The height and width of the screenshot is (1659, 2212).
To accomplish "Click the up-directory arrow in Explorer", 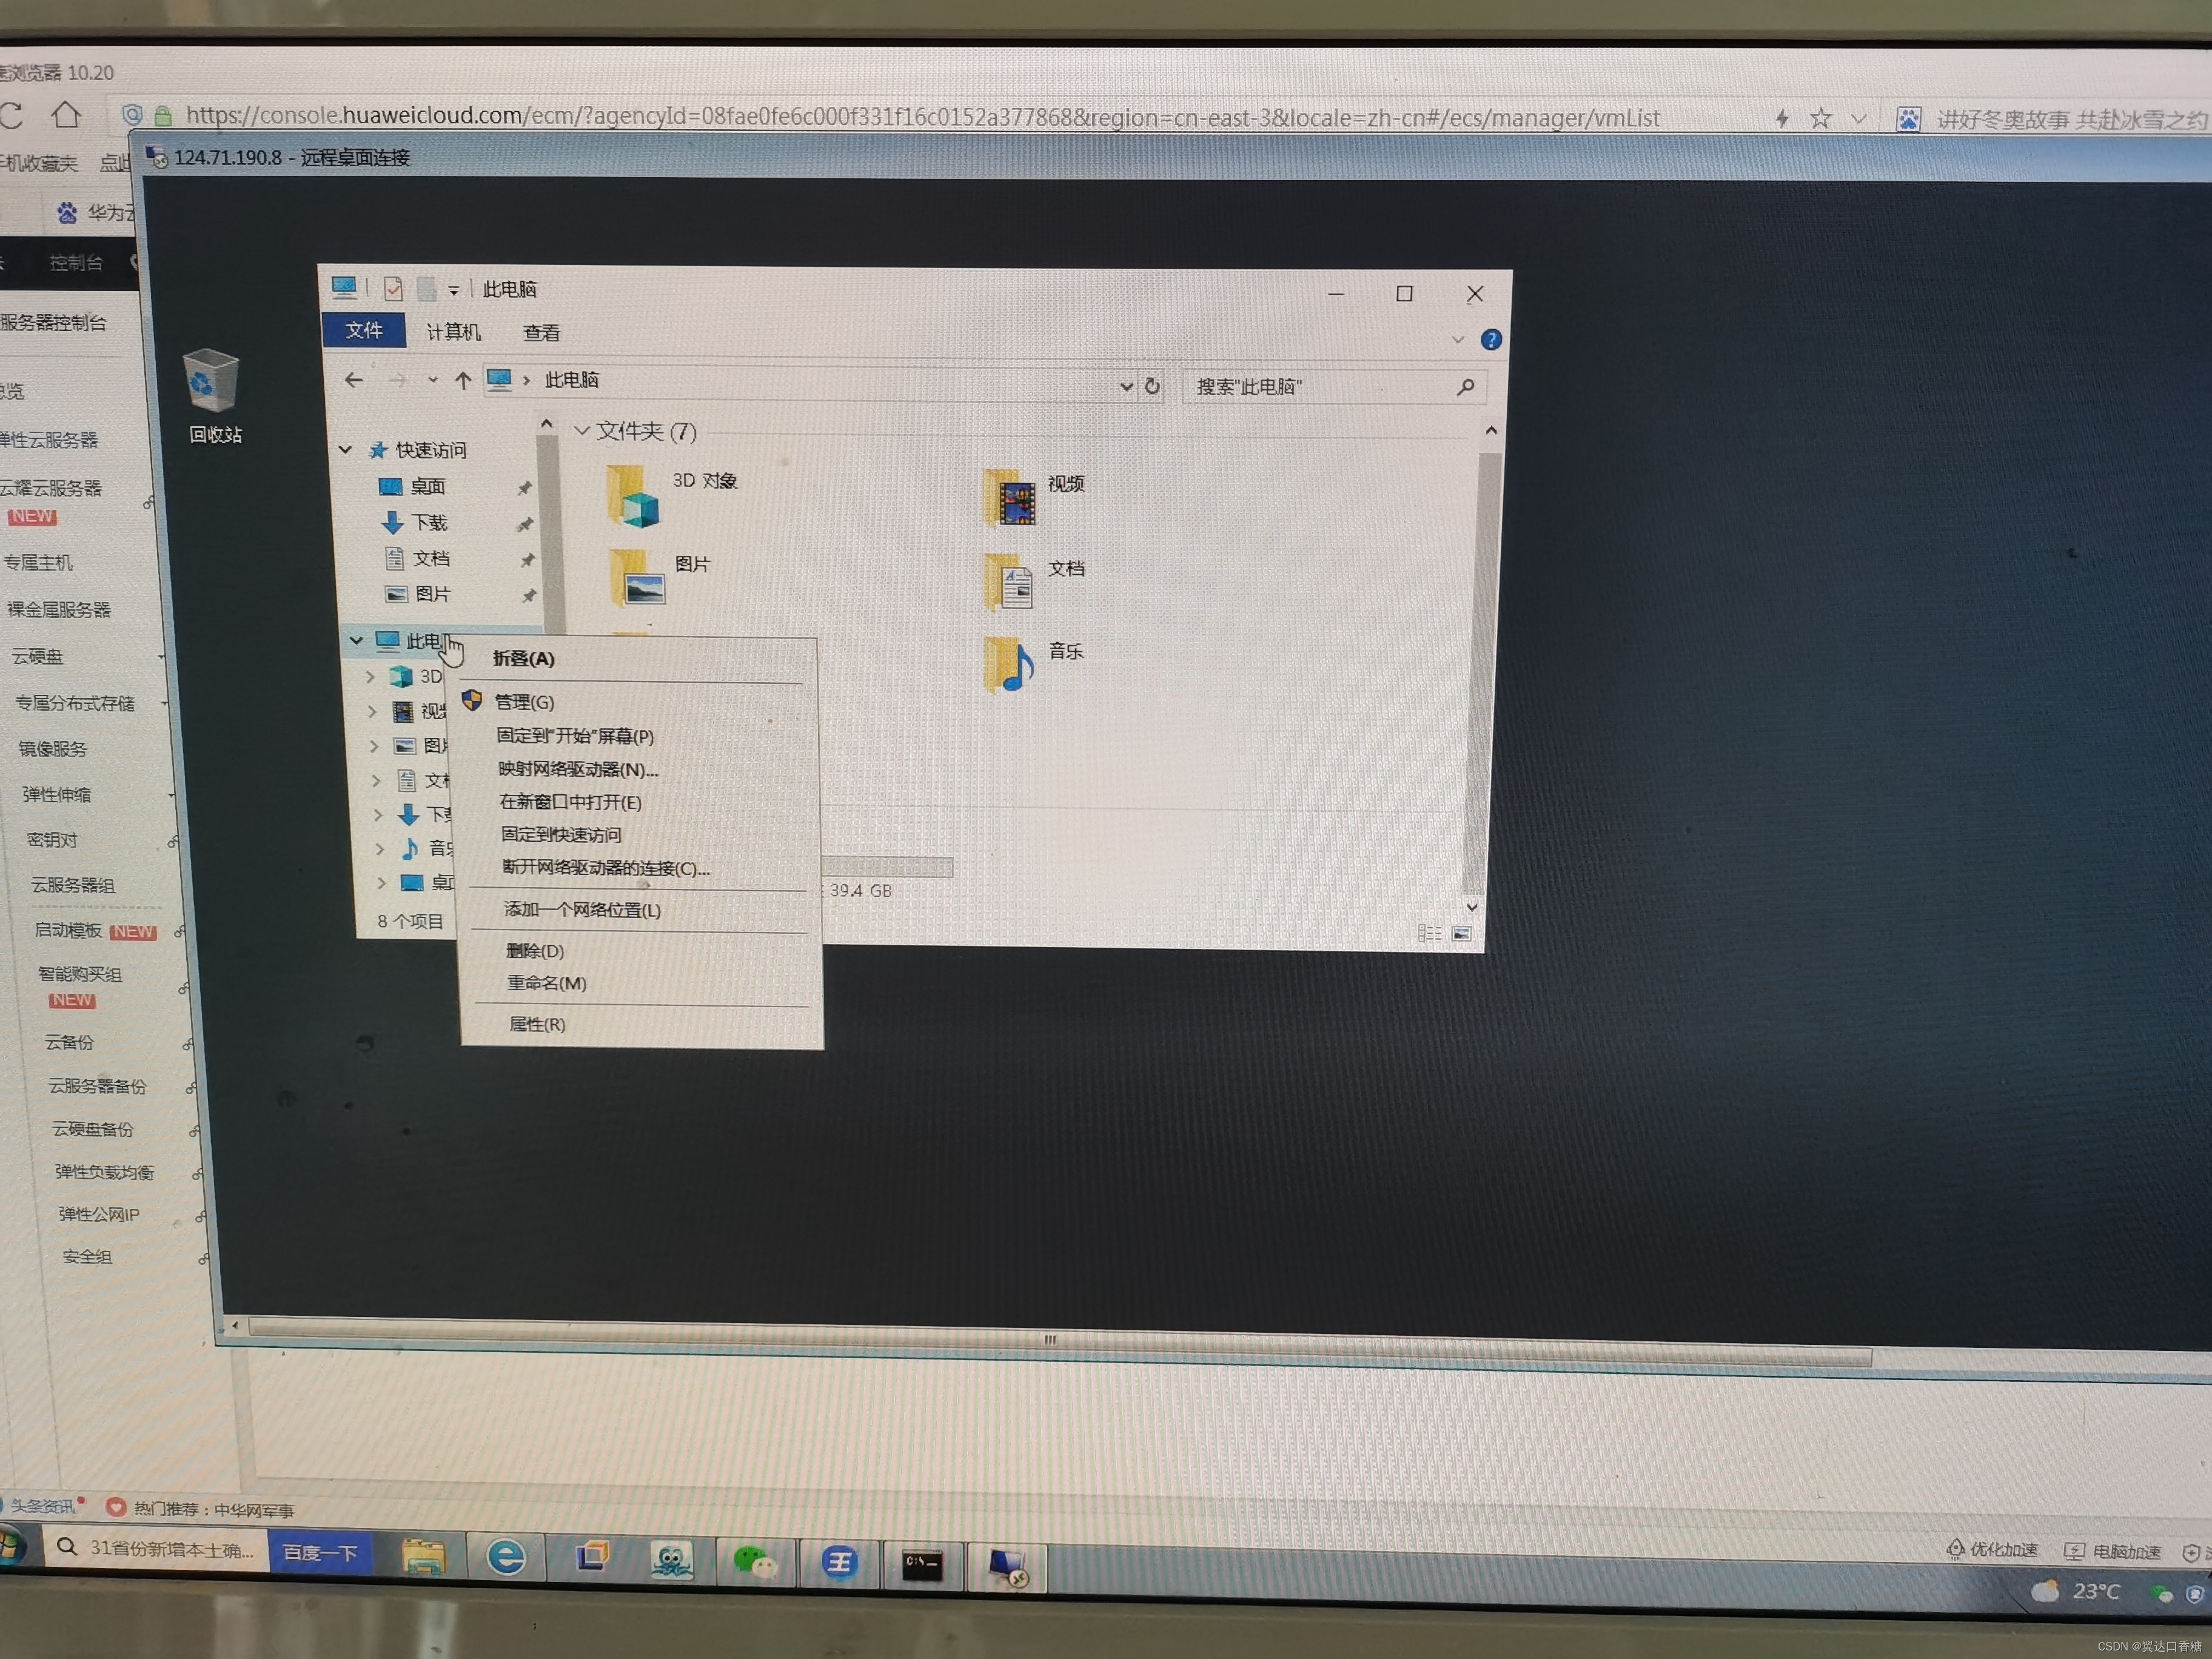I will coord(462,381).
